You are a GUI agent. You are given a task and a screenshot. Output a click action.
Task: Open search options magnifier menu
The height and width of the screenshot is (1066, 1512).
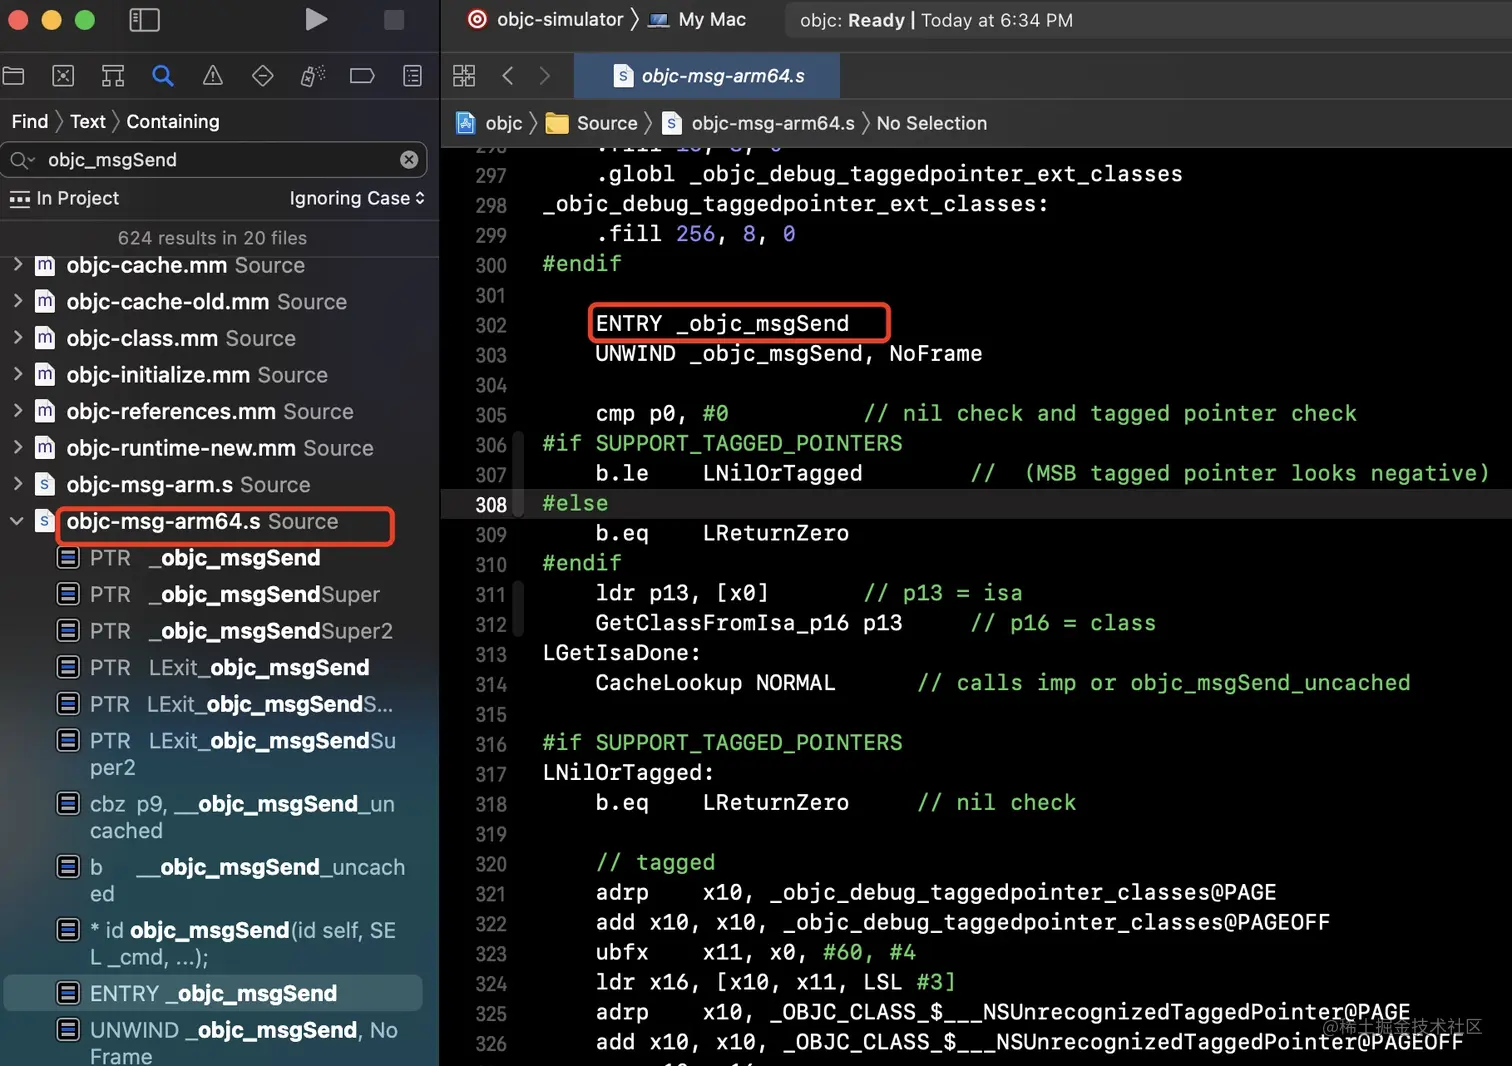coord(22,160)
